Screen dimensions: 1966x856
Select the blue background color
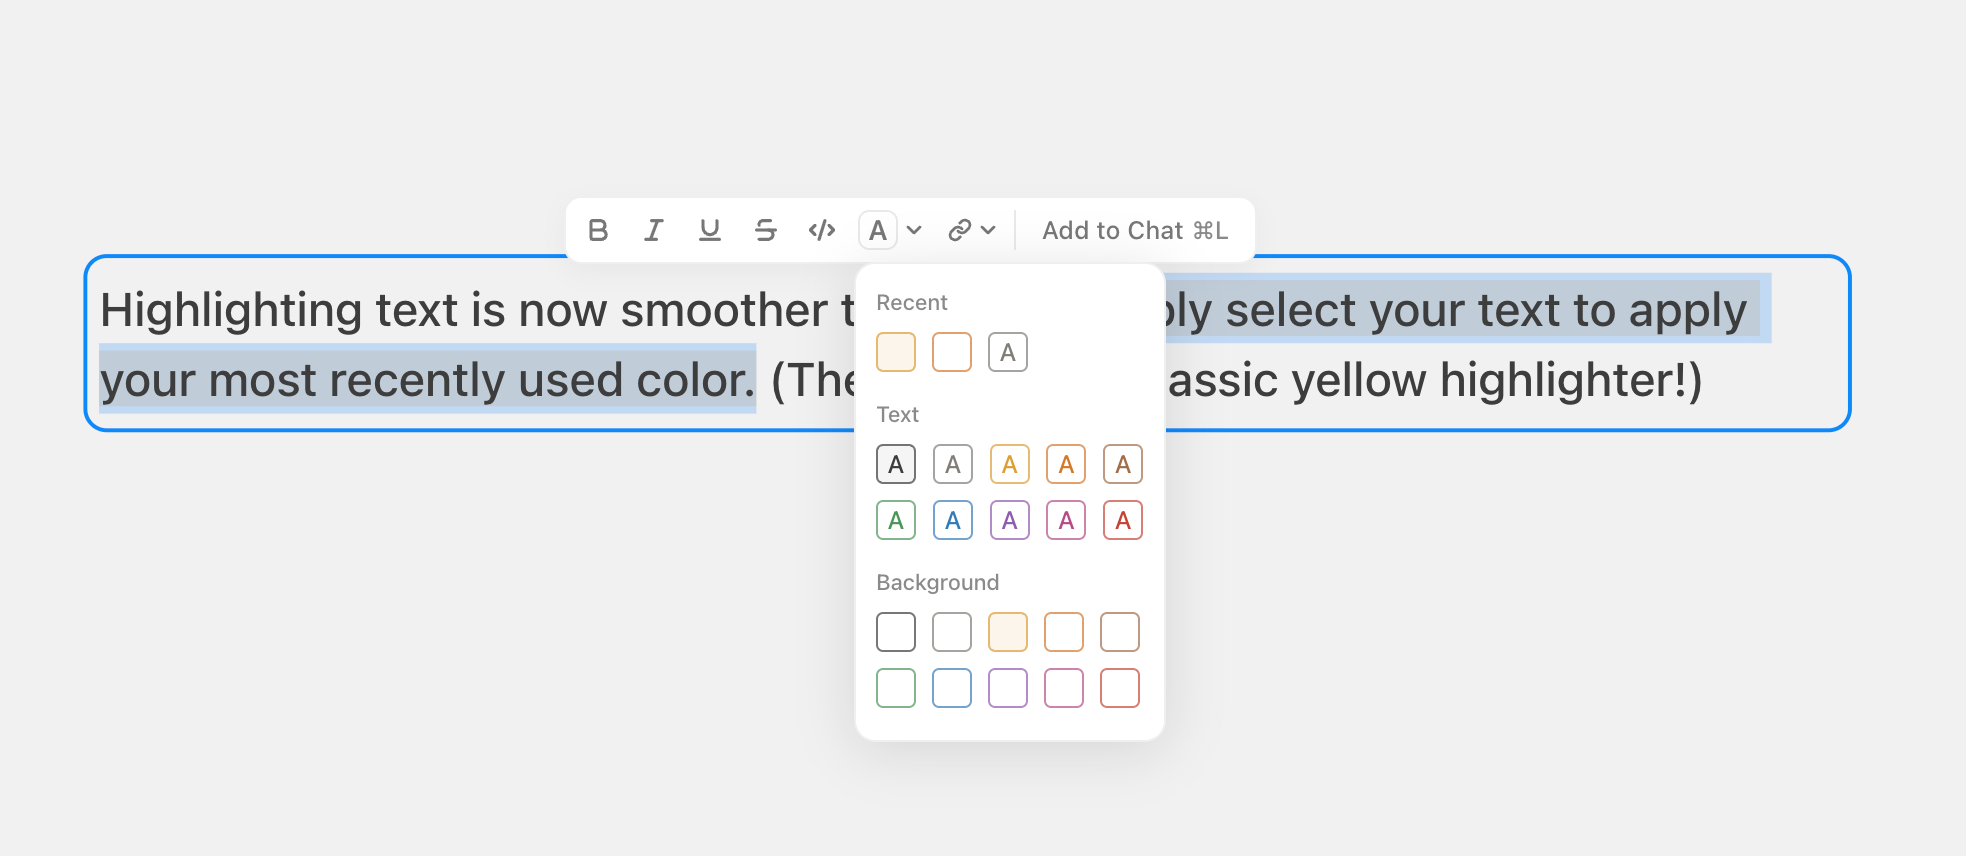pyautogui.click(x=951, y=687)
